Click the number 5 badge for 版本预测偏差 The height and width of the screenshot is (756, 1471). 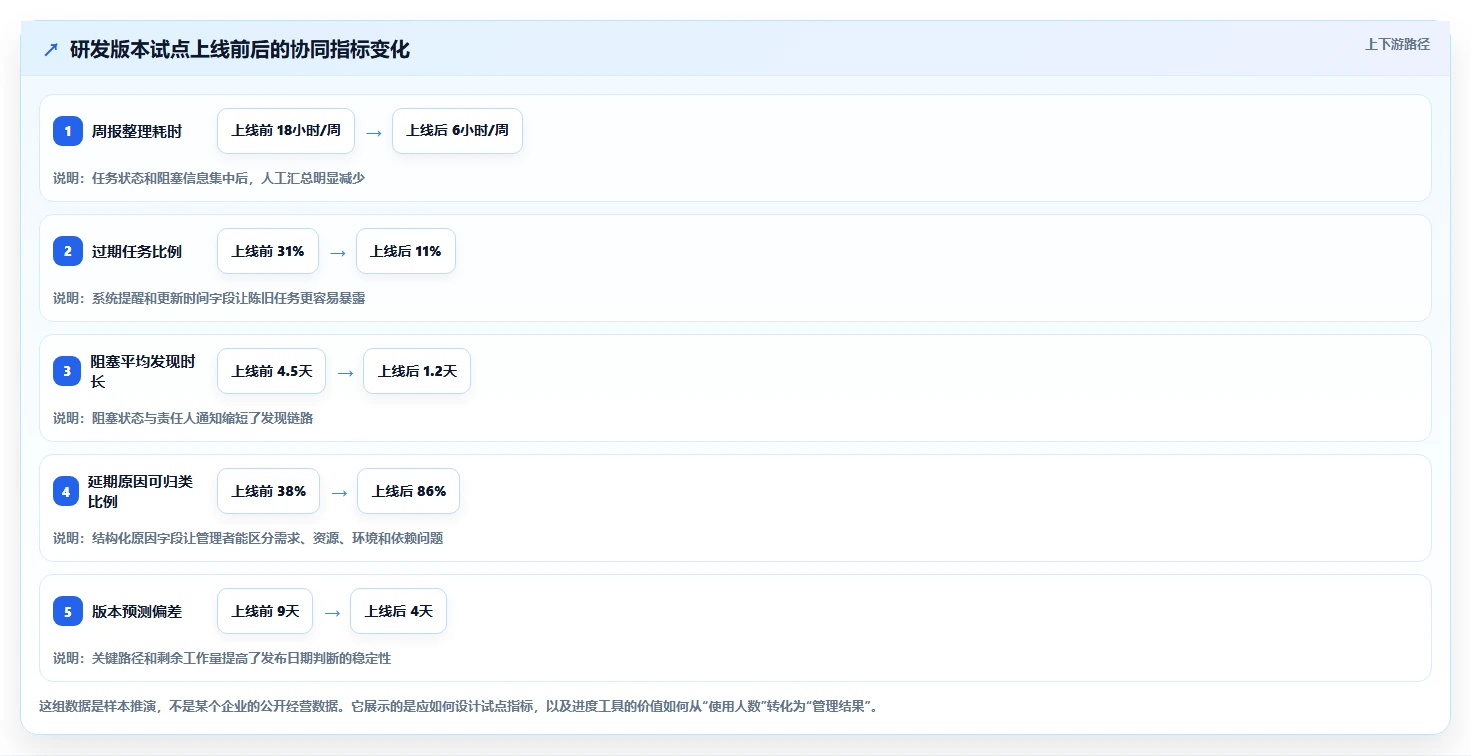(x=68, y=611)
